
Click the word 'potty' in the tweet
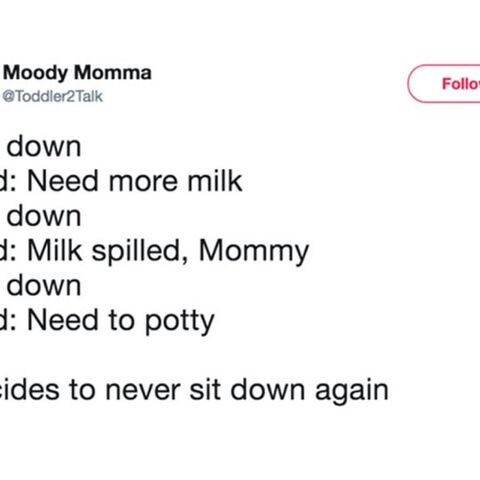(180, 322)
